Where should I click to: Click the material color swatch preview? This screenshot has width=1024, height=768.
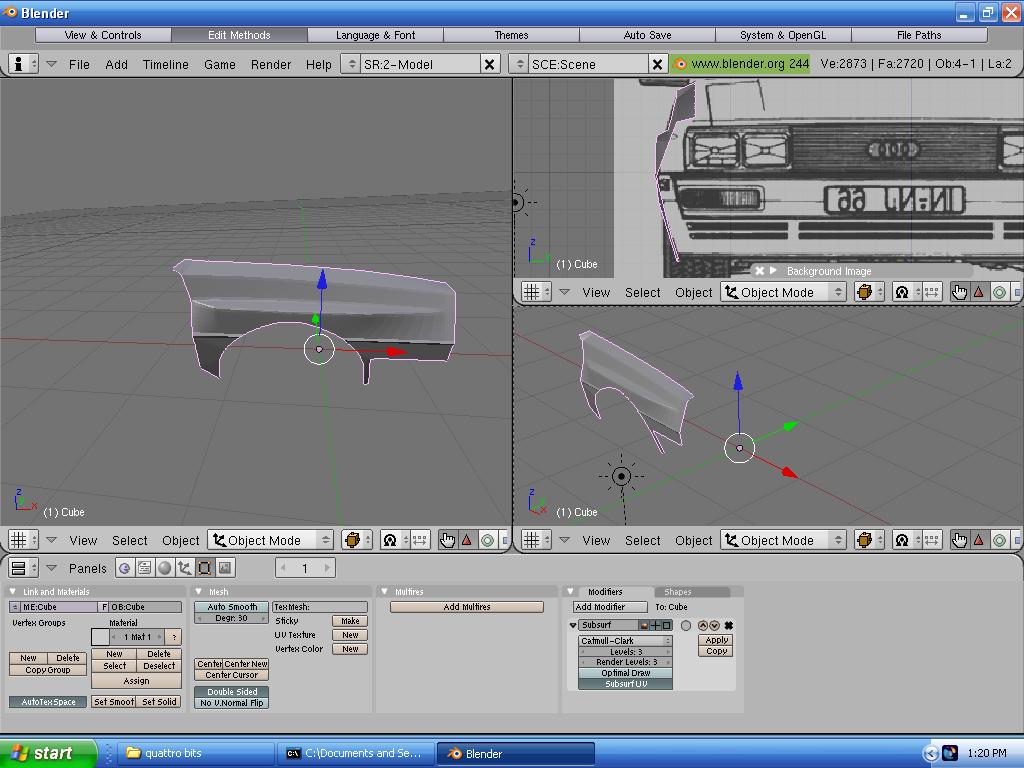coord(100,637)
